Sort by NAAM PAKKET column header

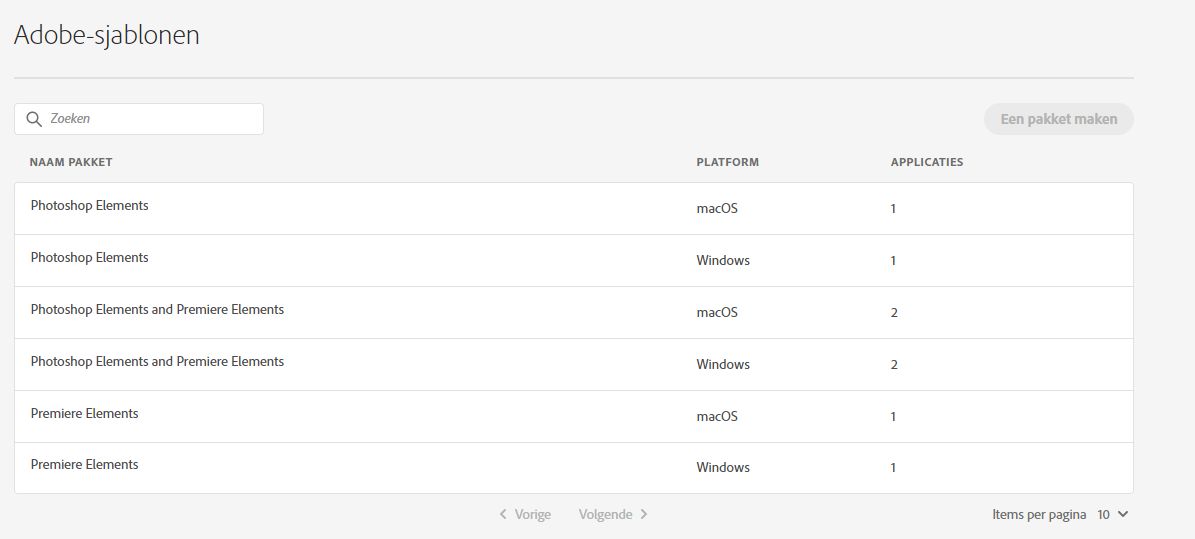tap(71, 162)
